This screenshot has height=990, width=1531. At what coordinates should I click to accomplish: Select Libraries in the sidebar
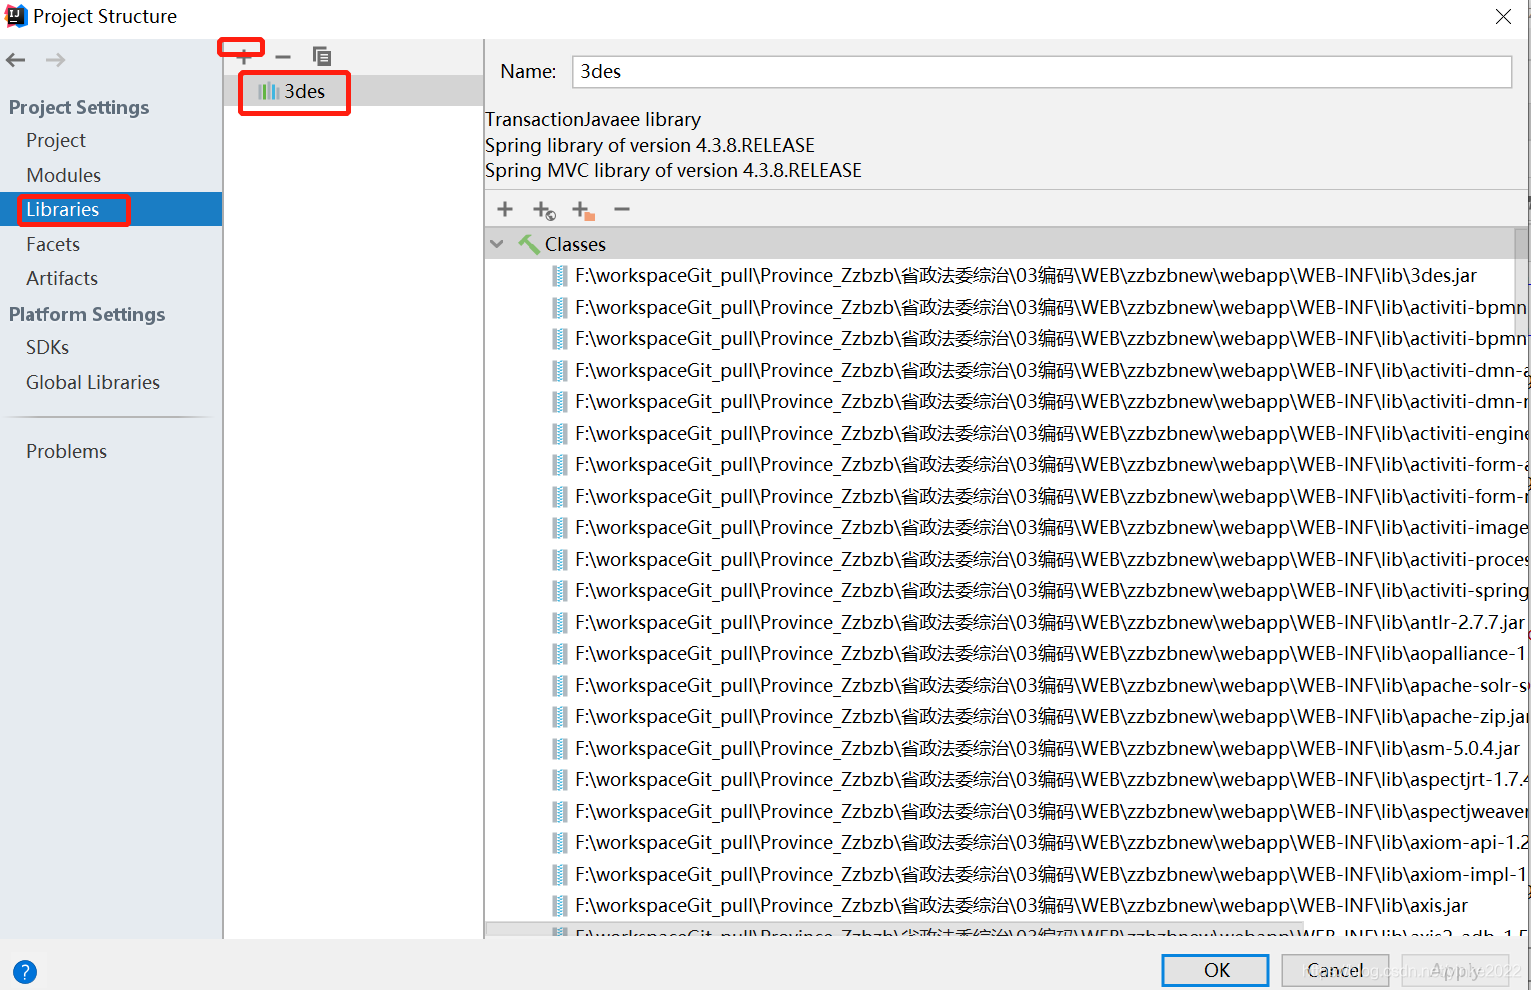[62, 209]
